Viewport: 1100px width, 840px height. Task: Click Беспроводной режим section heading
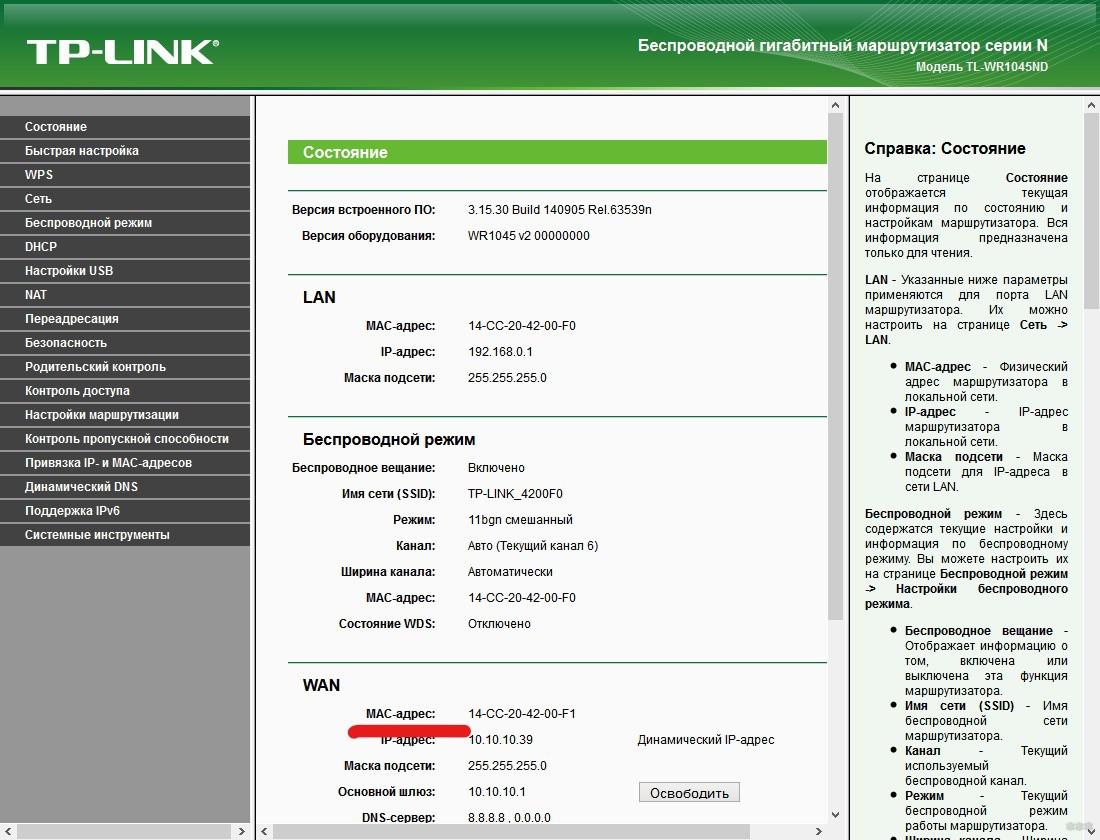389,440
